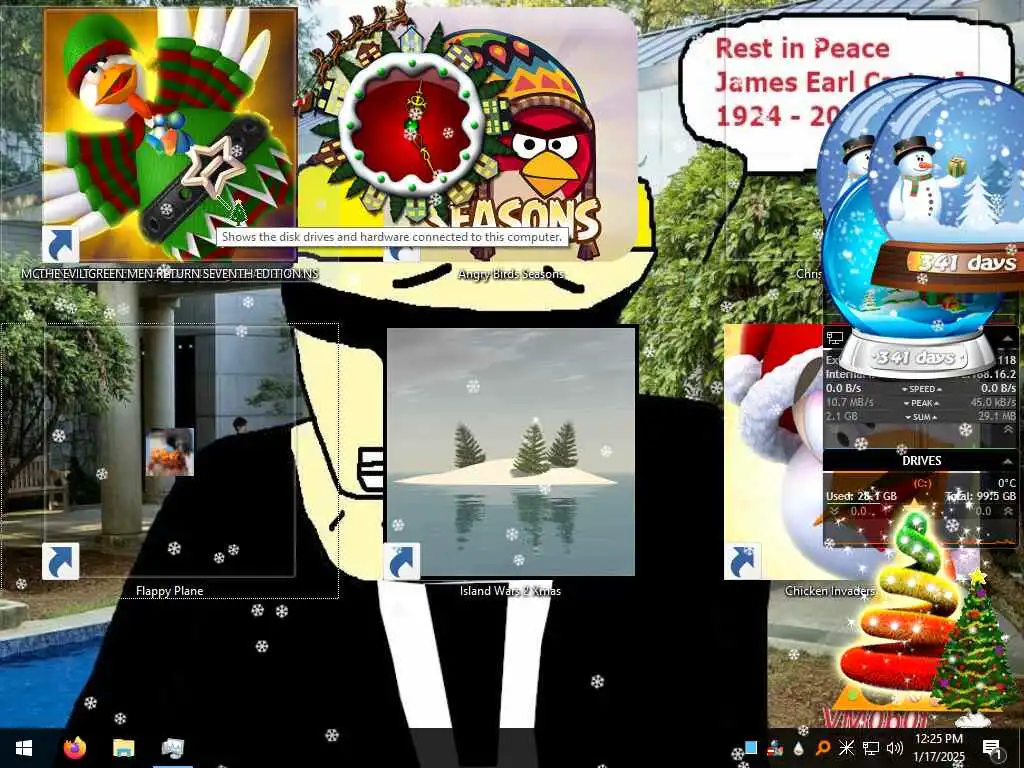Click the light blue square tray icon
The width and height of the screenshot is (1024, 768).
click(750, 748)
